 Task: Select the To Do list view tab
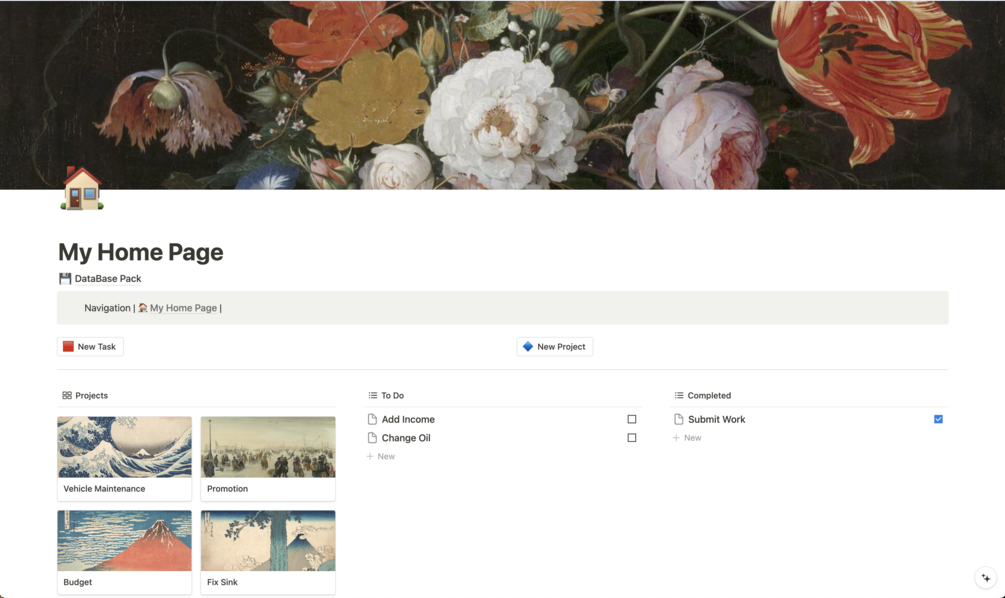(386, 395)
